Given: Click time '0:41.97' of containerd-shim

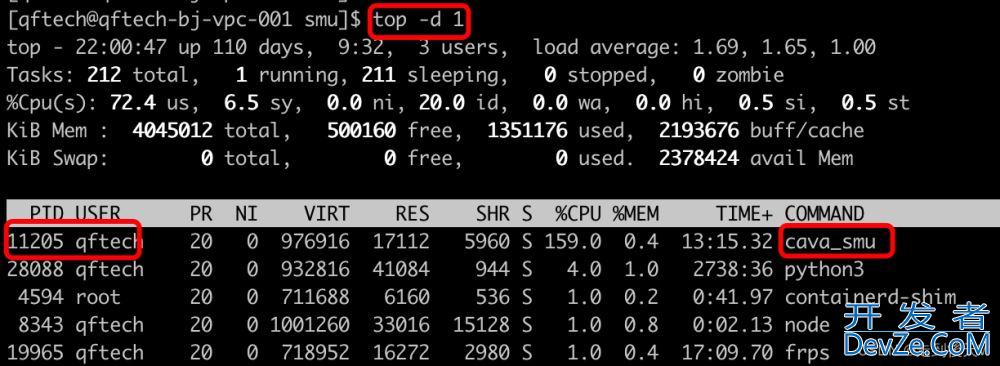Looking at the screenshot, I should tap(733, 297).
